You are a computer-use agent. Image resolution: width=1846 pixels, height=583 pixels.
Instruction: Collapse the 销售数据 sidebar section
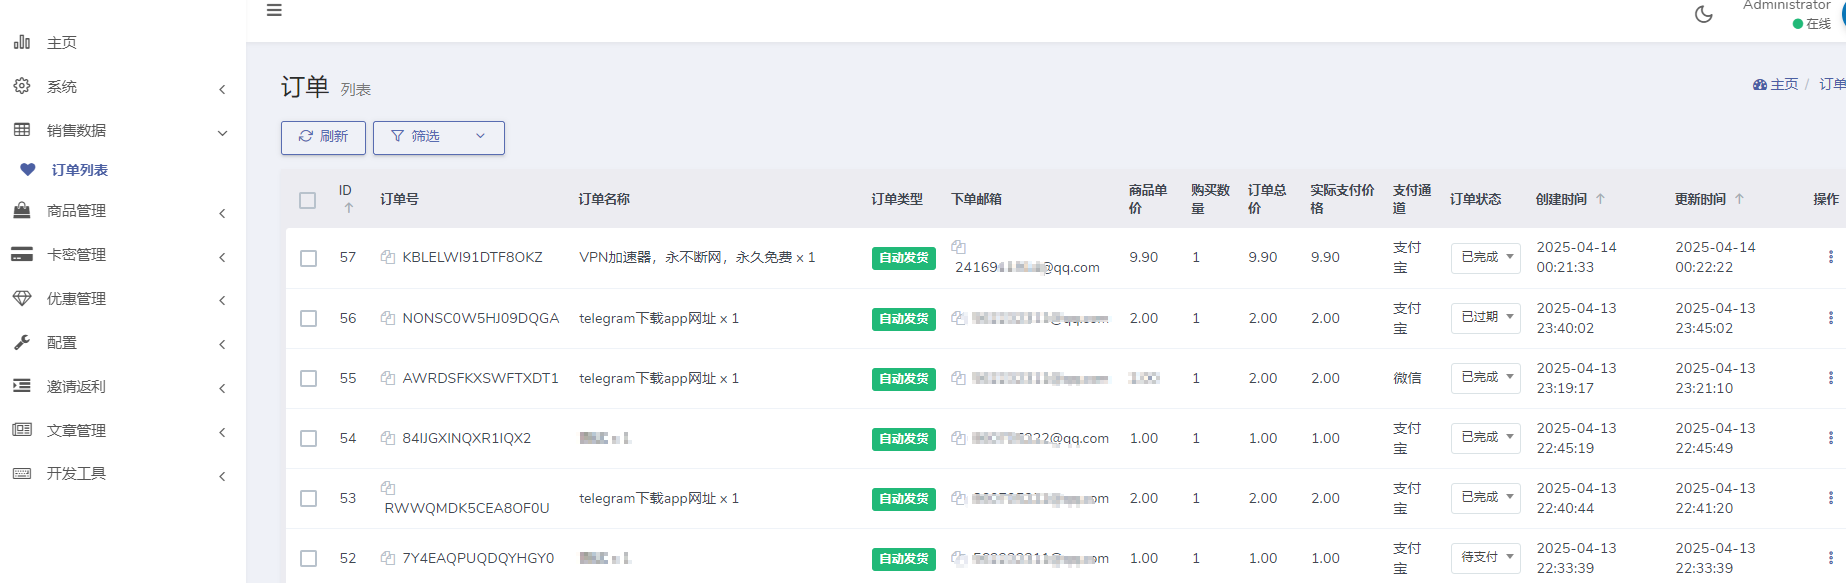click(120, 131)
